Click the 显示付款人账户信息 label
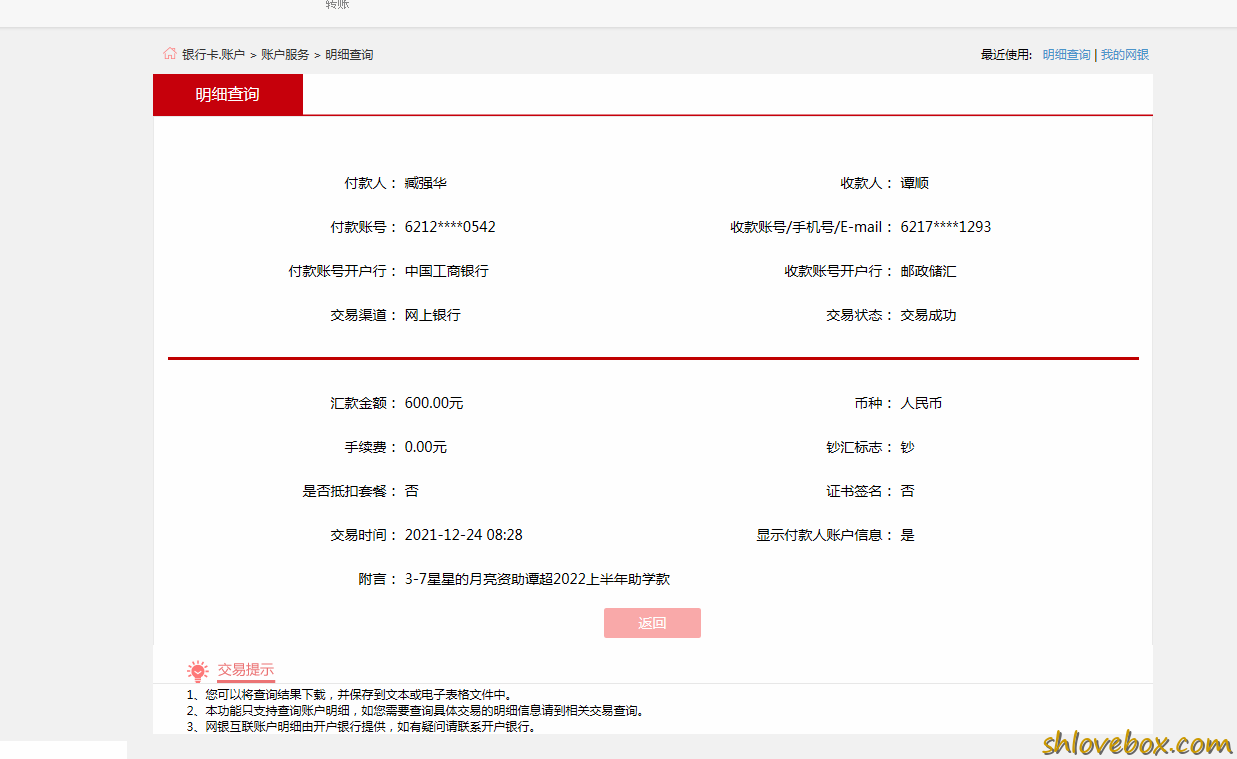Viewport: 1237px width, 759px height. pos(825,535)
